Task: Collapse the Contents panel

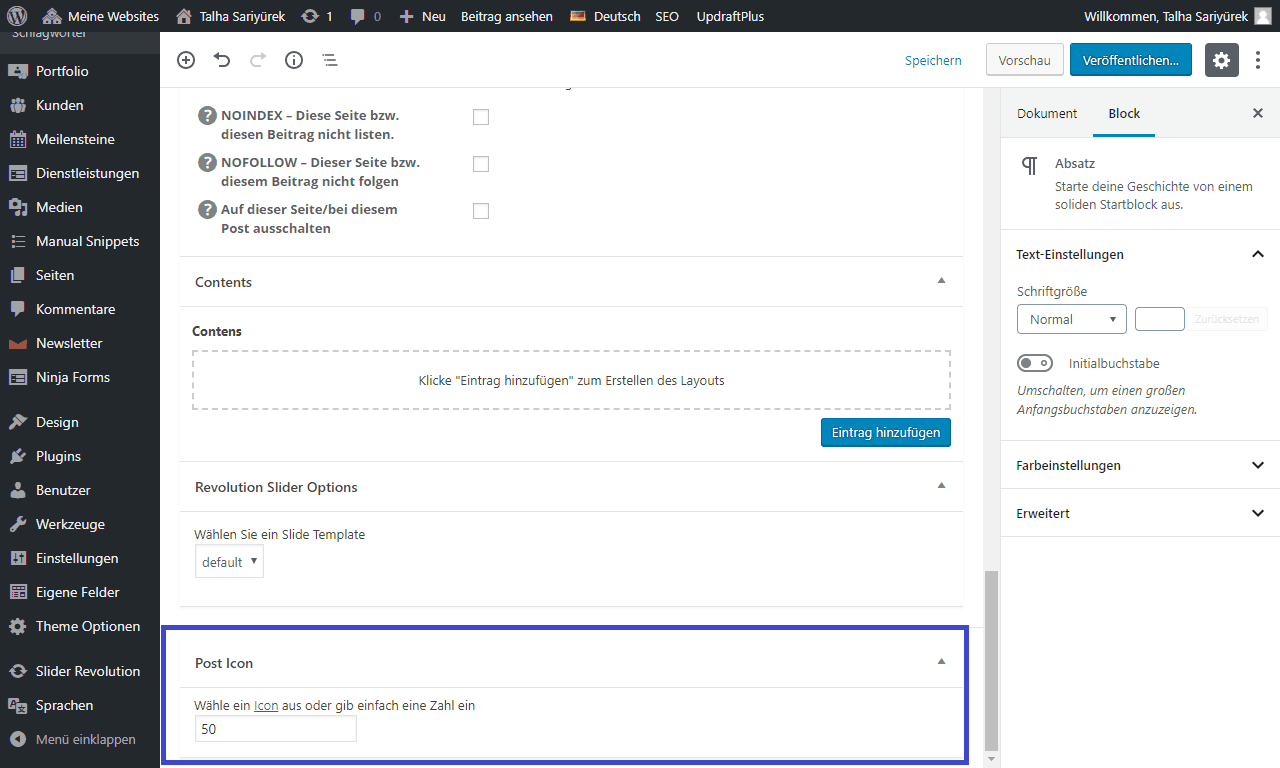Action: (941, 281)
